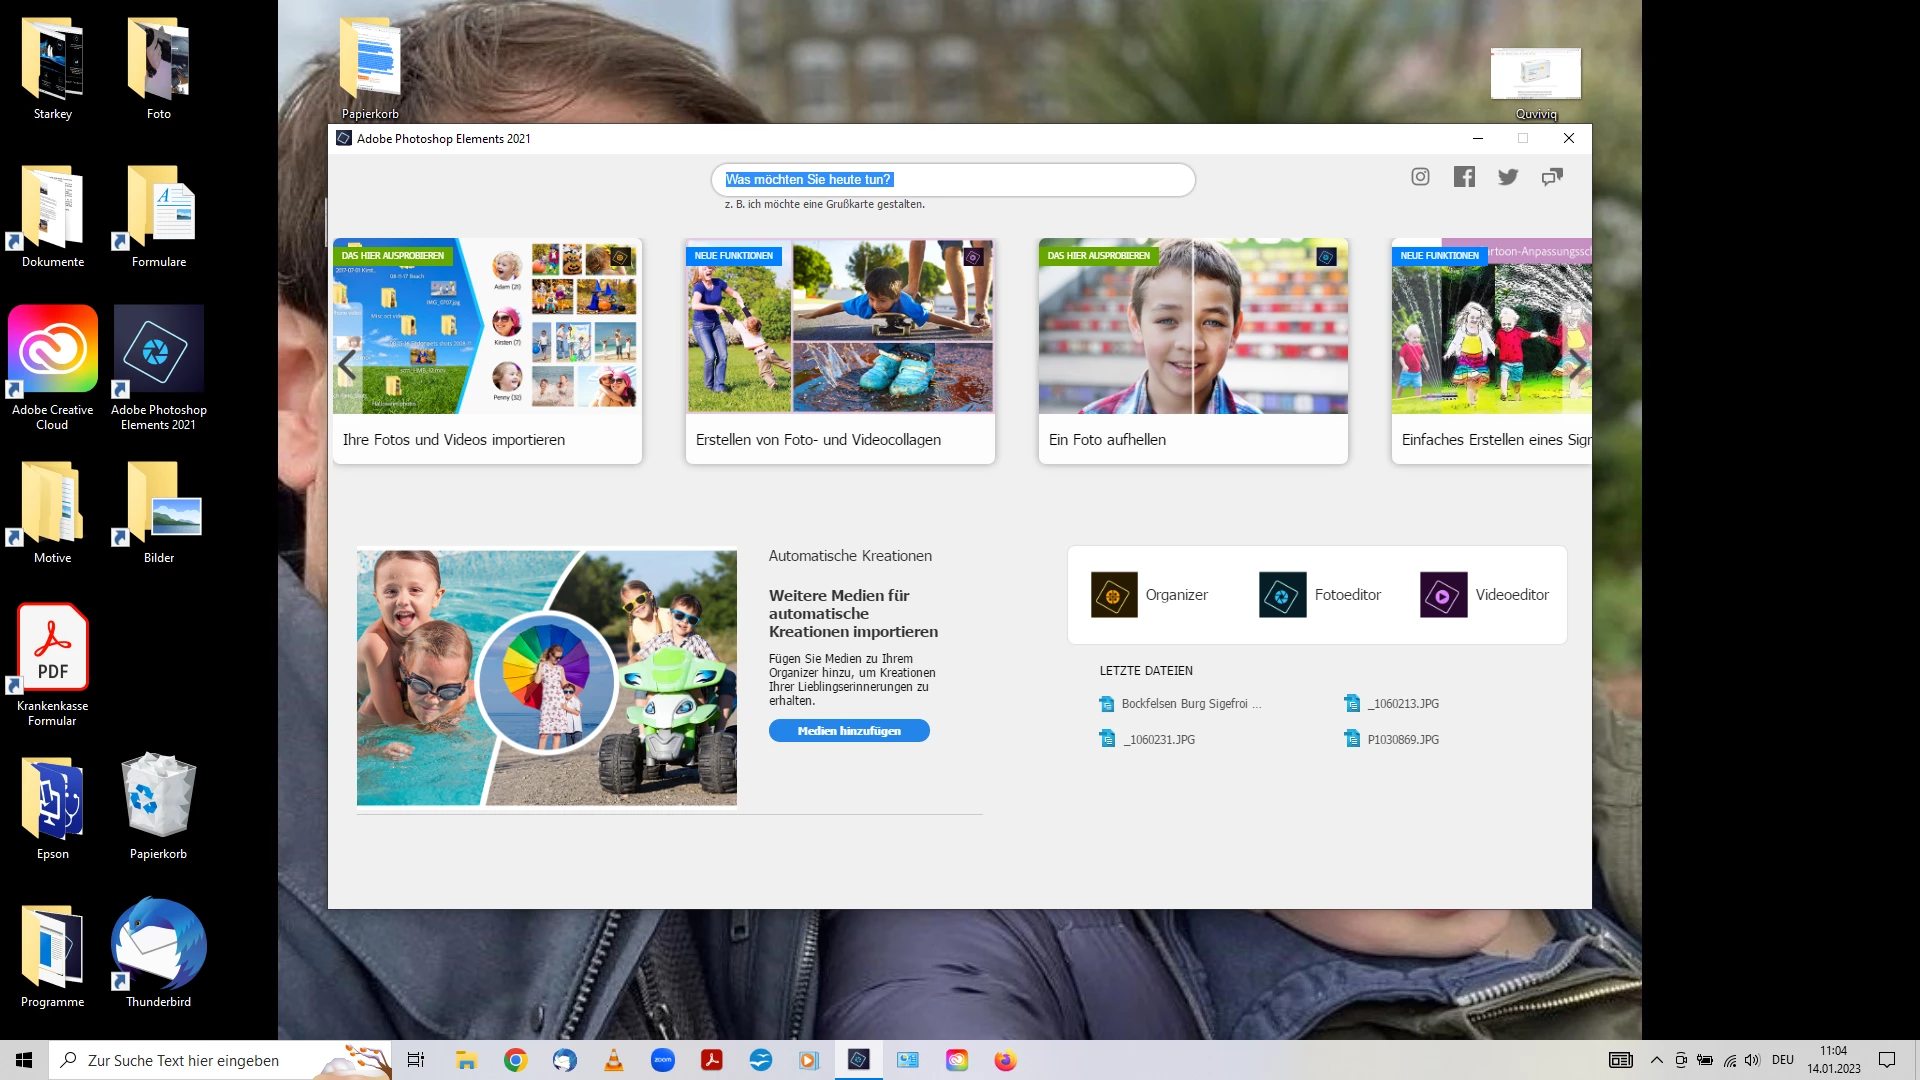
Task: Click the Medien hinzufügen button
Action: tap(849, 731)
